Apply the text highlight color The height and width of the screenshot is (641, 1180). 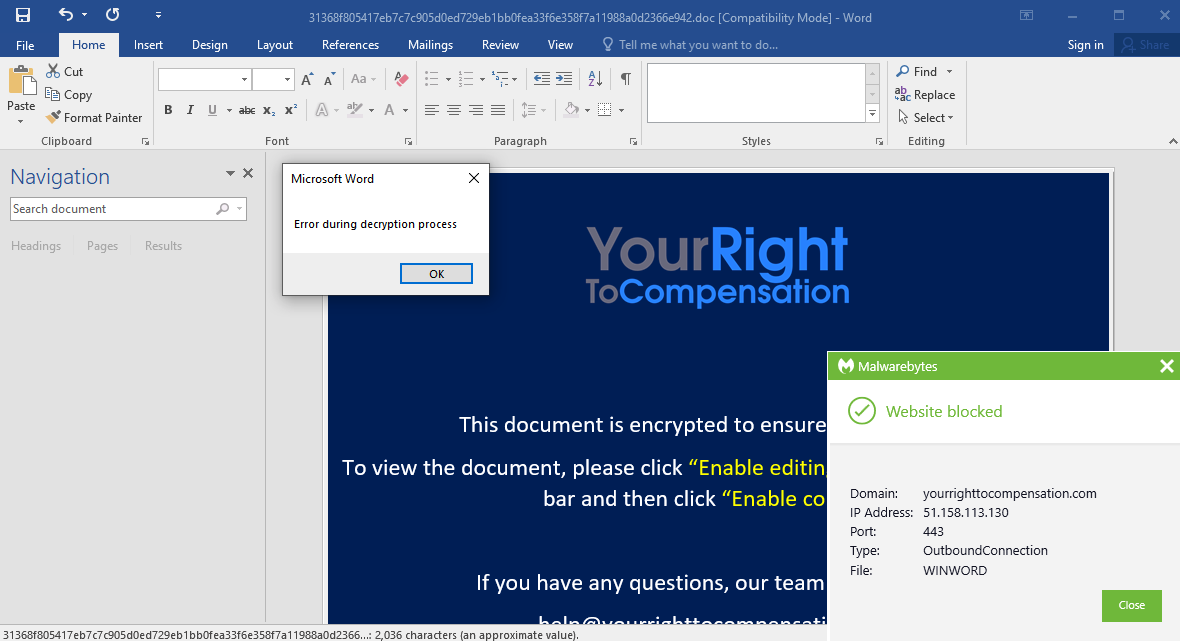(x=355, y=110)
